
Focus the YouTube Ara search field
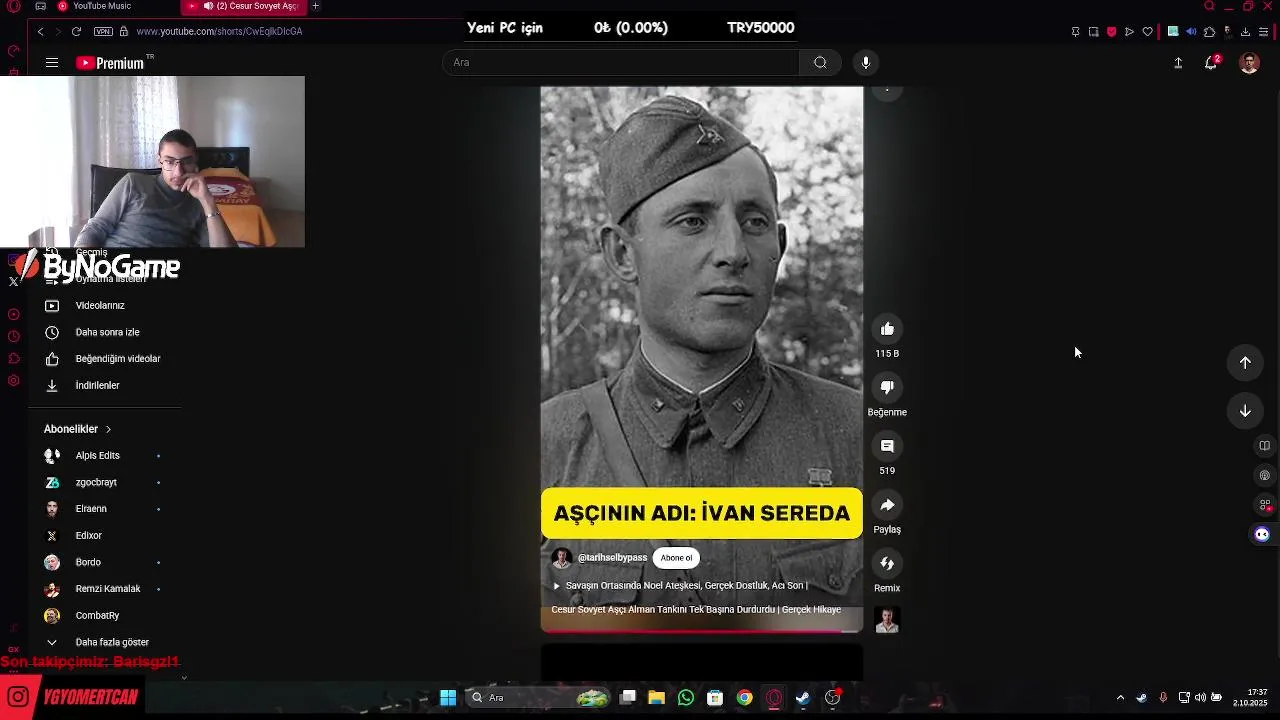tap(621, 62)
